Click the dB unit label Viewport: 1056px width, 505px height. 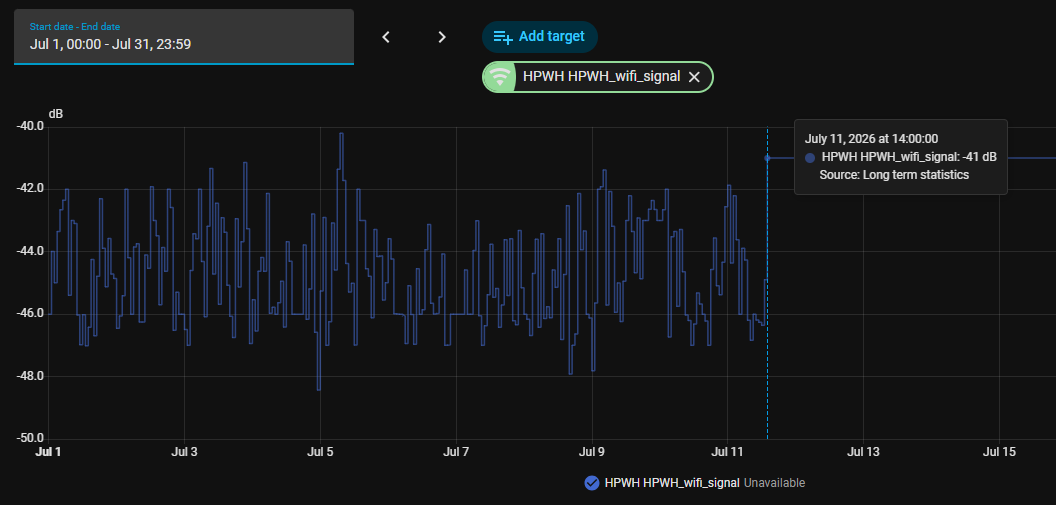tap(56, 114)
